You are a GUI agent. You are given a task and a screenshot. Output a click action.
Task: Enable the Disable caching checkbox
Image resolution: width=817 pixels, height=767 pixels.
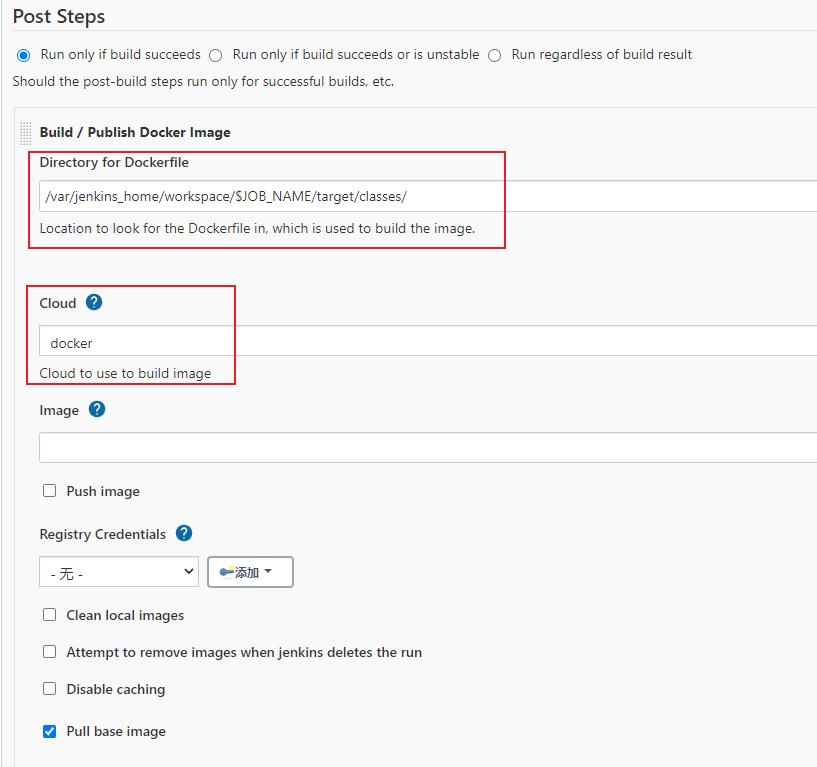(50, 689)
